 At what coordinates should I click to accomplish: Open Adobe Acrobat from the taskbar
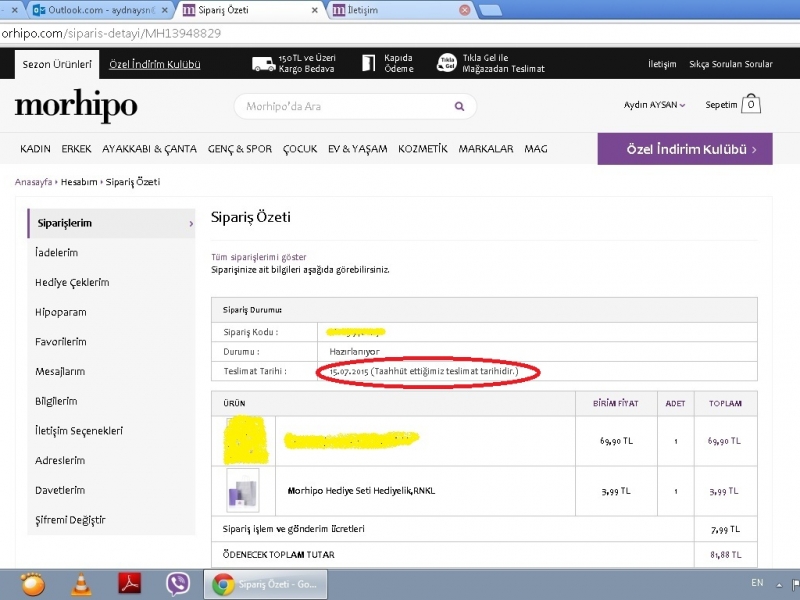130,584
